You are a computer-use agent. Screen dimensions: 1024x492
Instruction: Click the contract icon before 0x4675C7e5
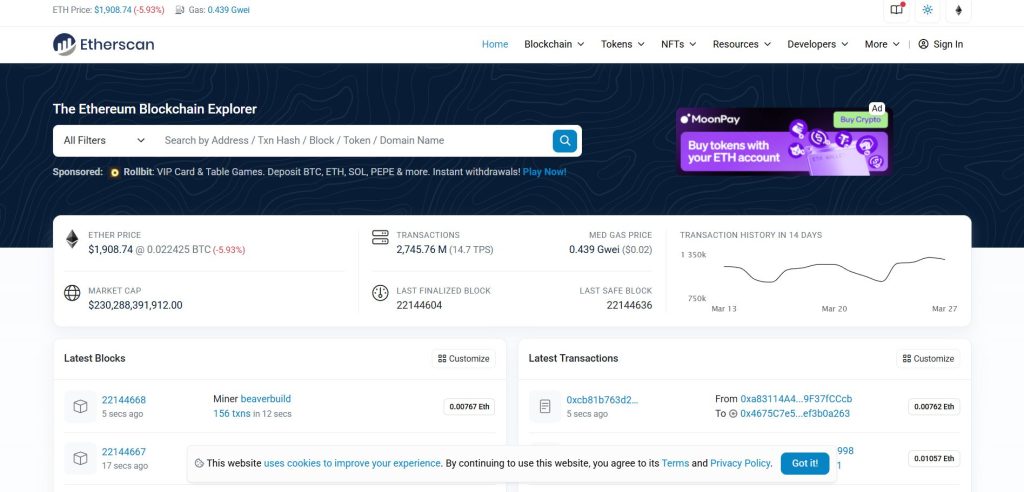pos(733,414)
